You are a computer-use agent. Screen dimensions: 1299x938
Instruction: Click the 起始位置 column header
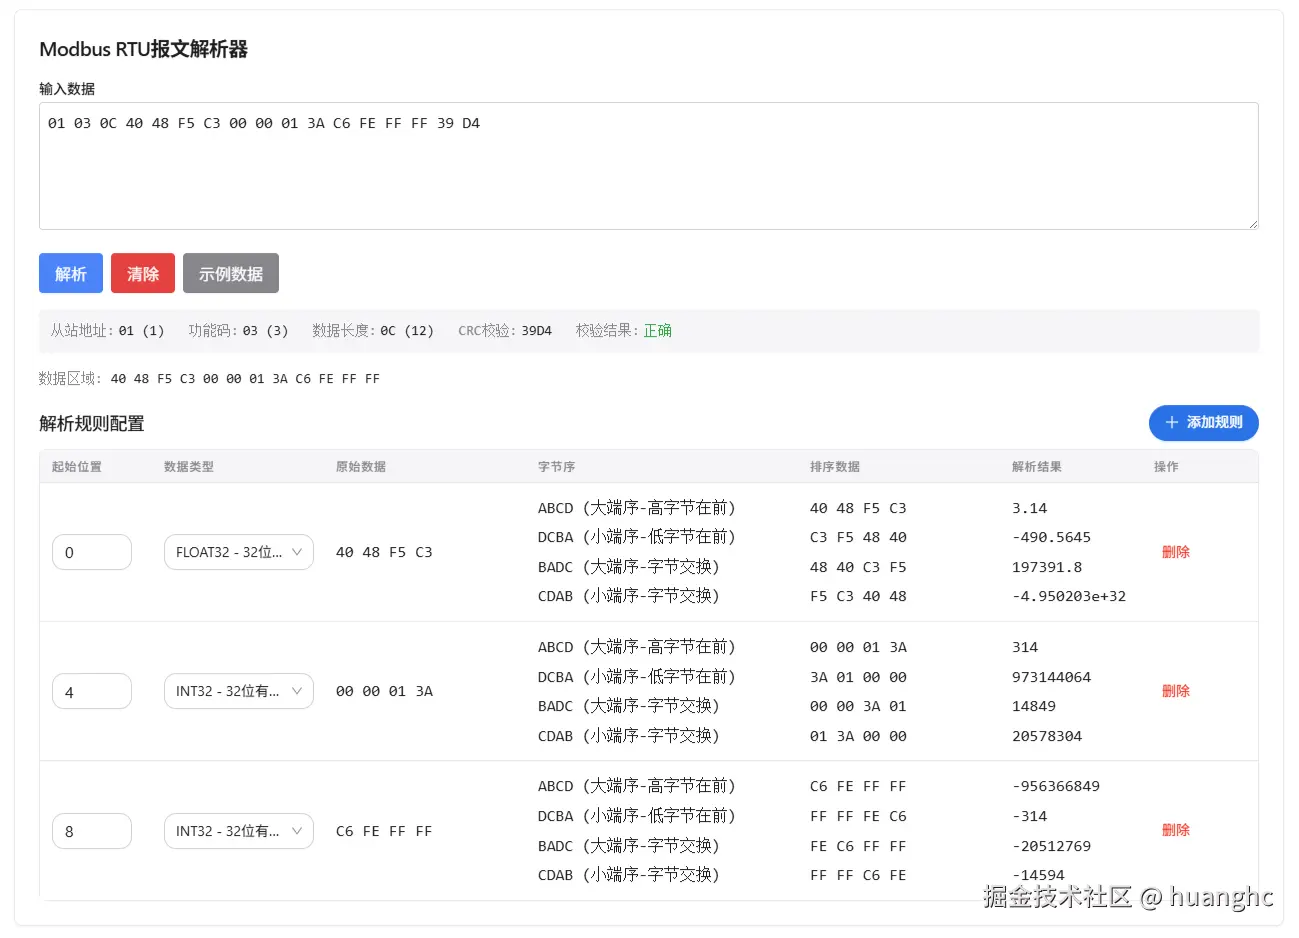[x=77, y=467]
